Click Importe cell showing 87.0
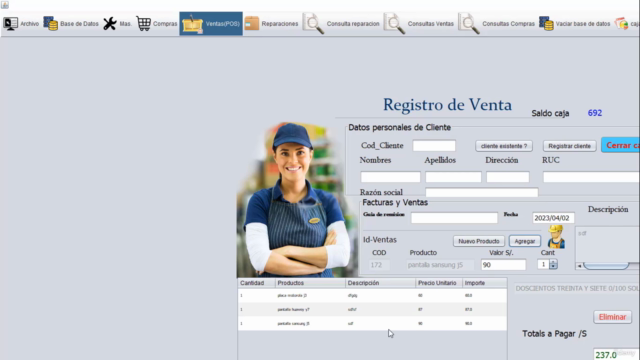This screenshot has height=360, width=640. [x=484, y=309]
